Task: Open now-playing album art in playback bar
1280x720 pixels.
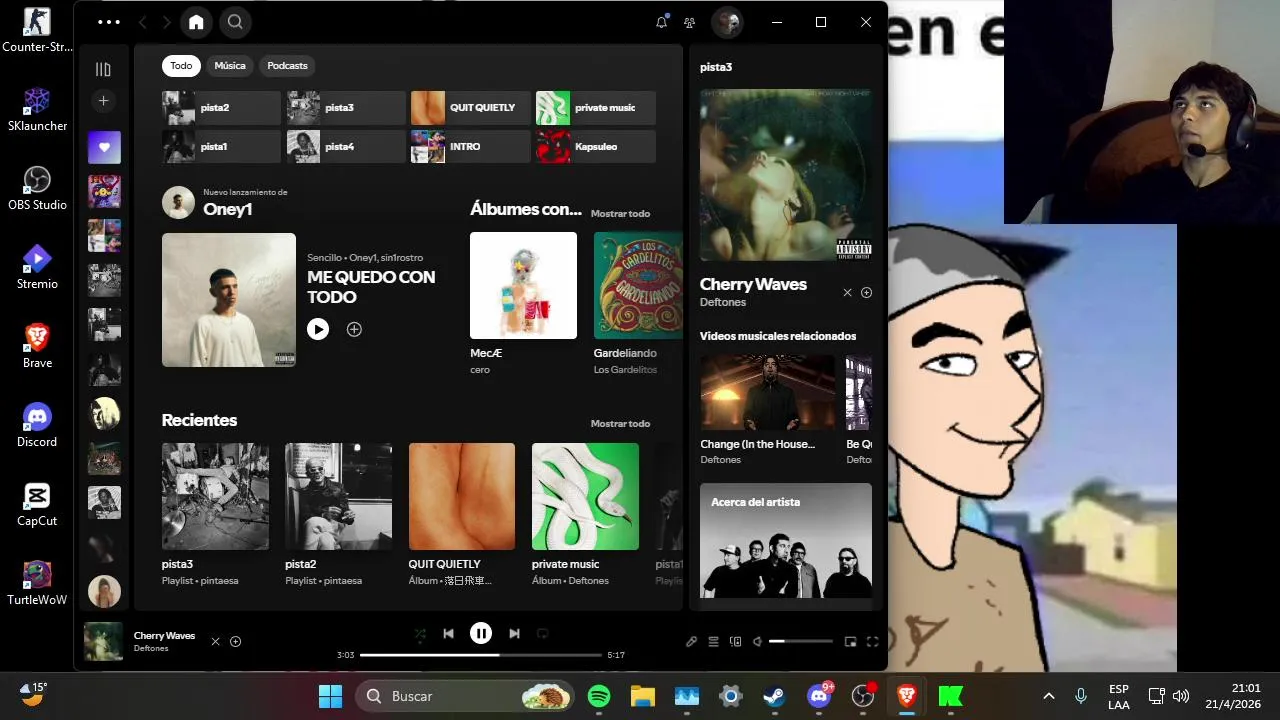Action: tap(103, 642)
